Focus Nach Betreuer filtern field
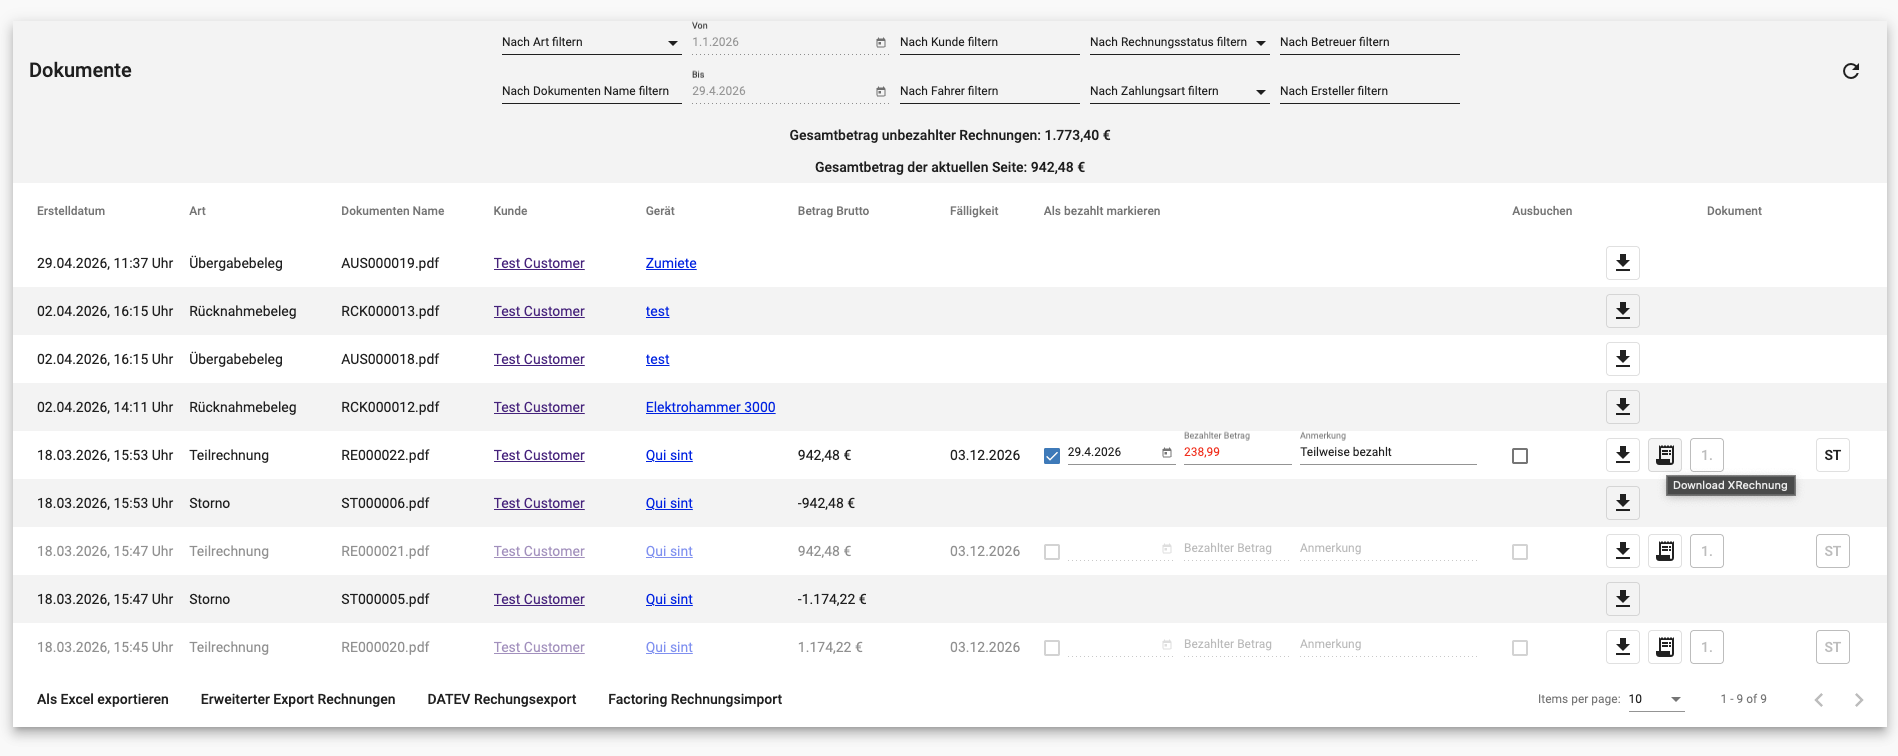Image resolution: width=1898 pixels, height=756 pixels. (1369, 42)
